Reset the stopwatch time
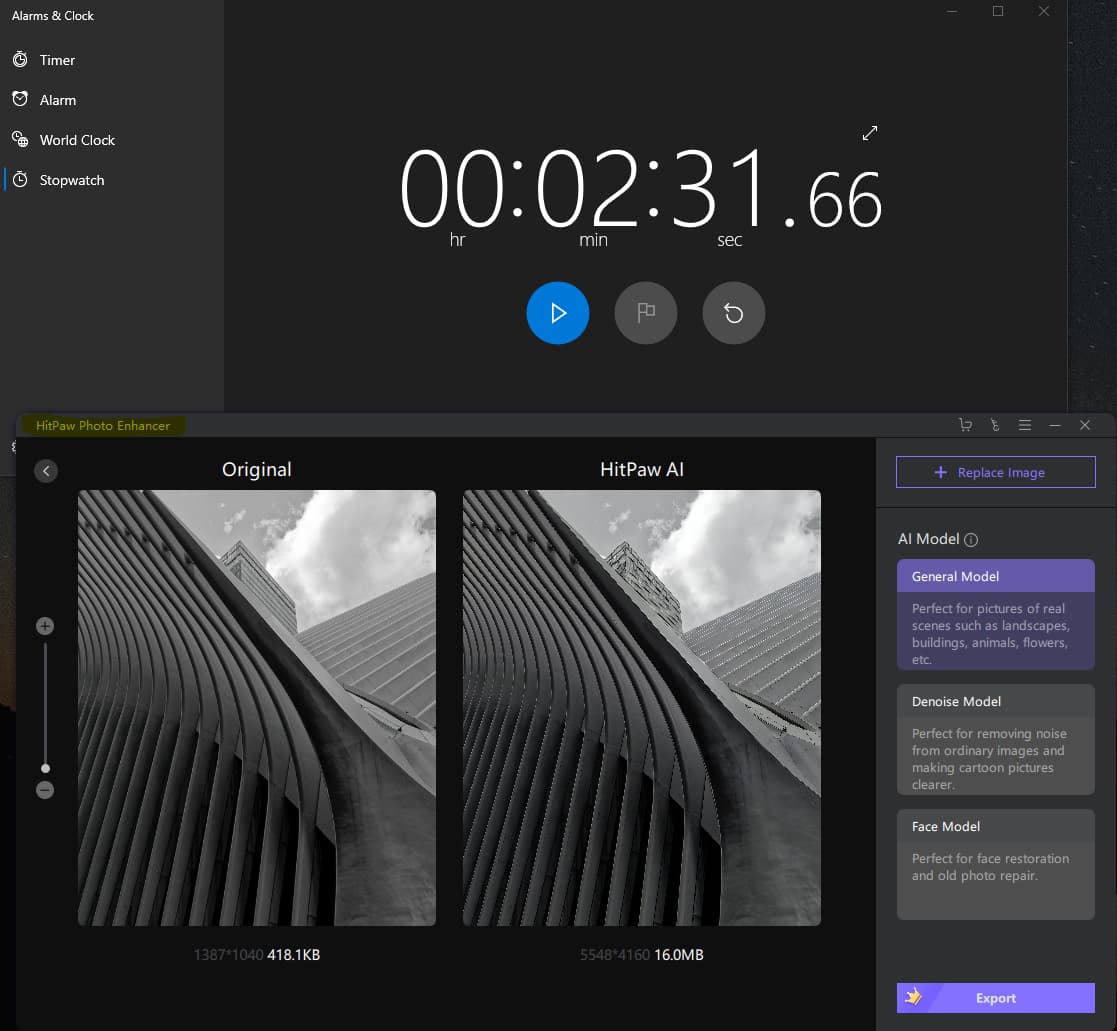The width and height of the screenshot is (1117, 1031). pos(733,313)
